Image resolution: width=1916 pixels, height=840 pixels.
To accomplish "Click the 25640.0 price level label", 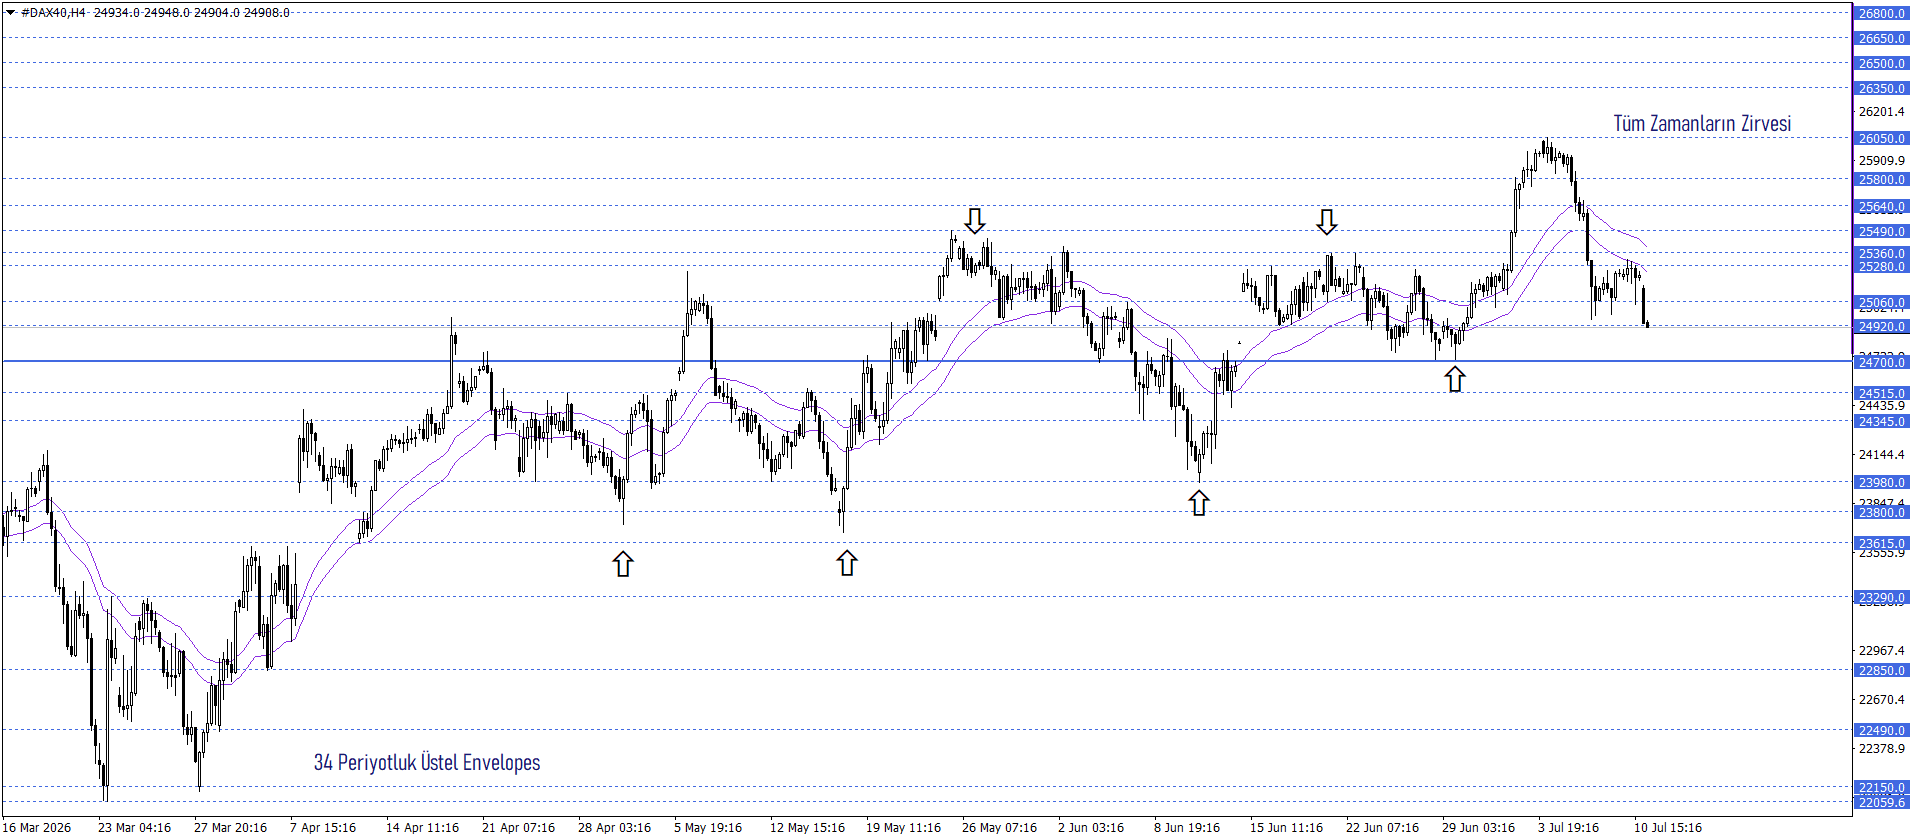I will point(1882,207).
